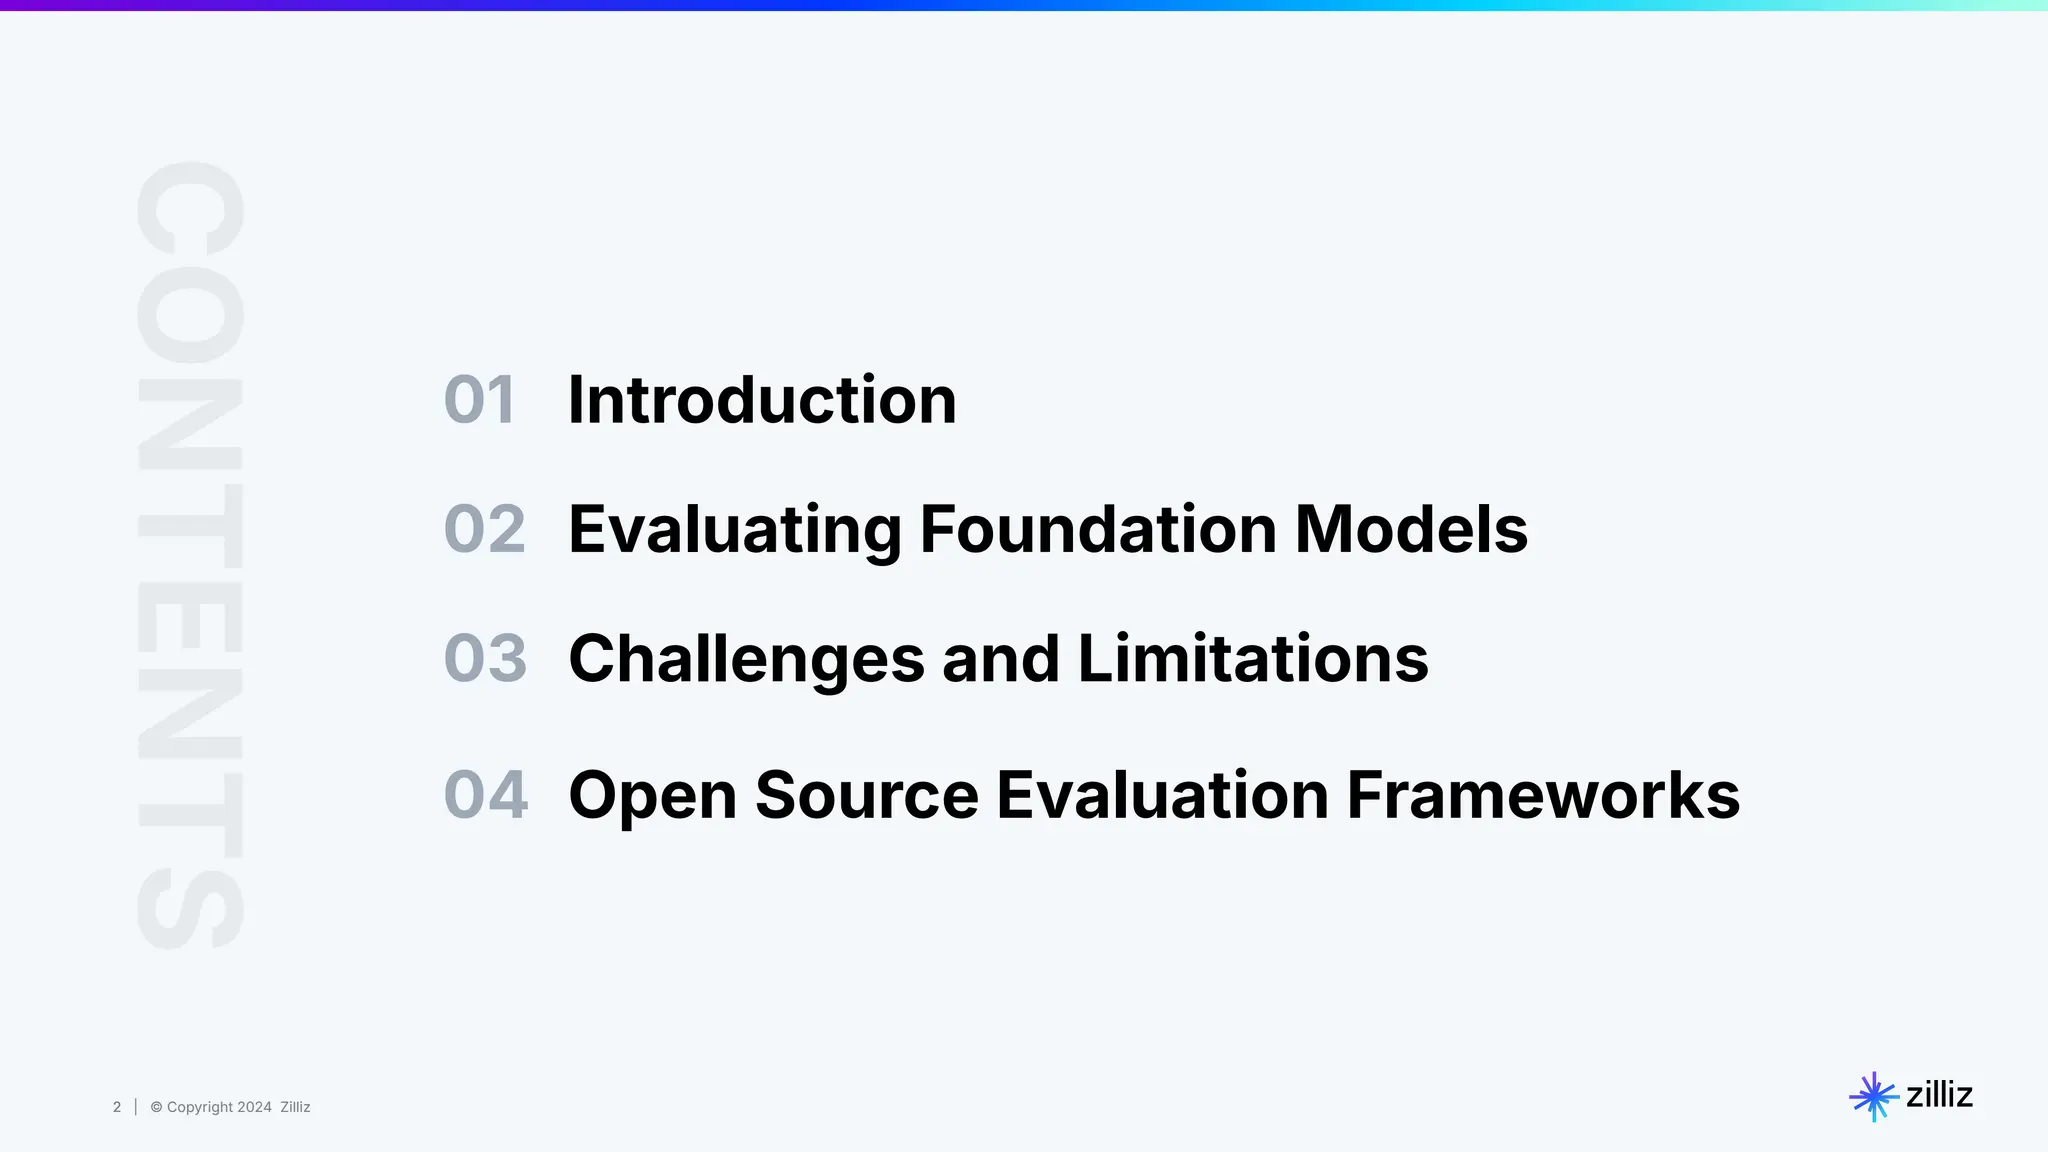Select section number 03
Viewport: 2048px width, 1152px height.
click(x=485, y=659)
